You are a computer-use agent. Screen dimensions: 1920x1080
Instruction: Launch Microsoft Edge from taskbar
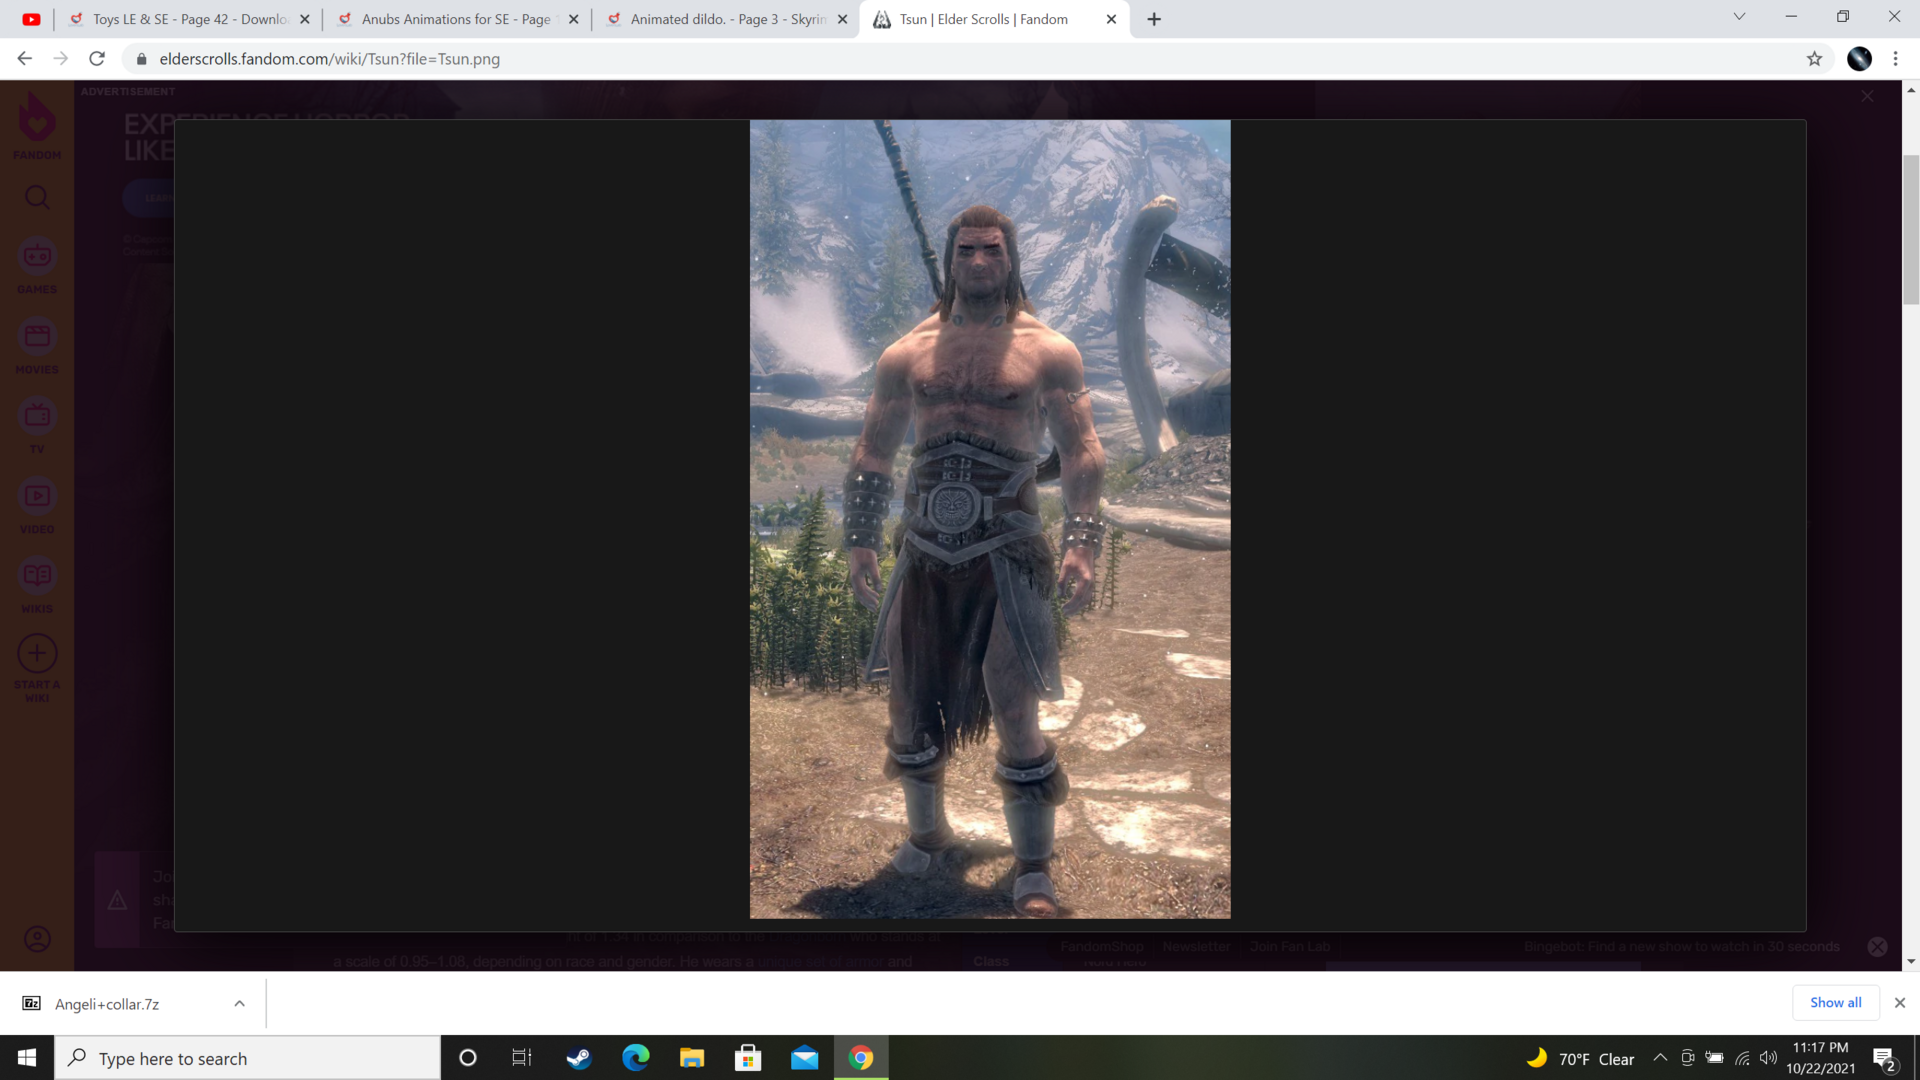coord(635,1058)
